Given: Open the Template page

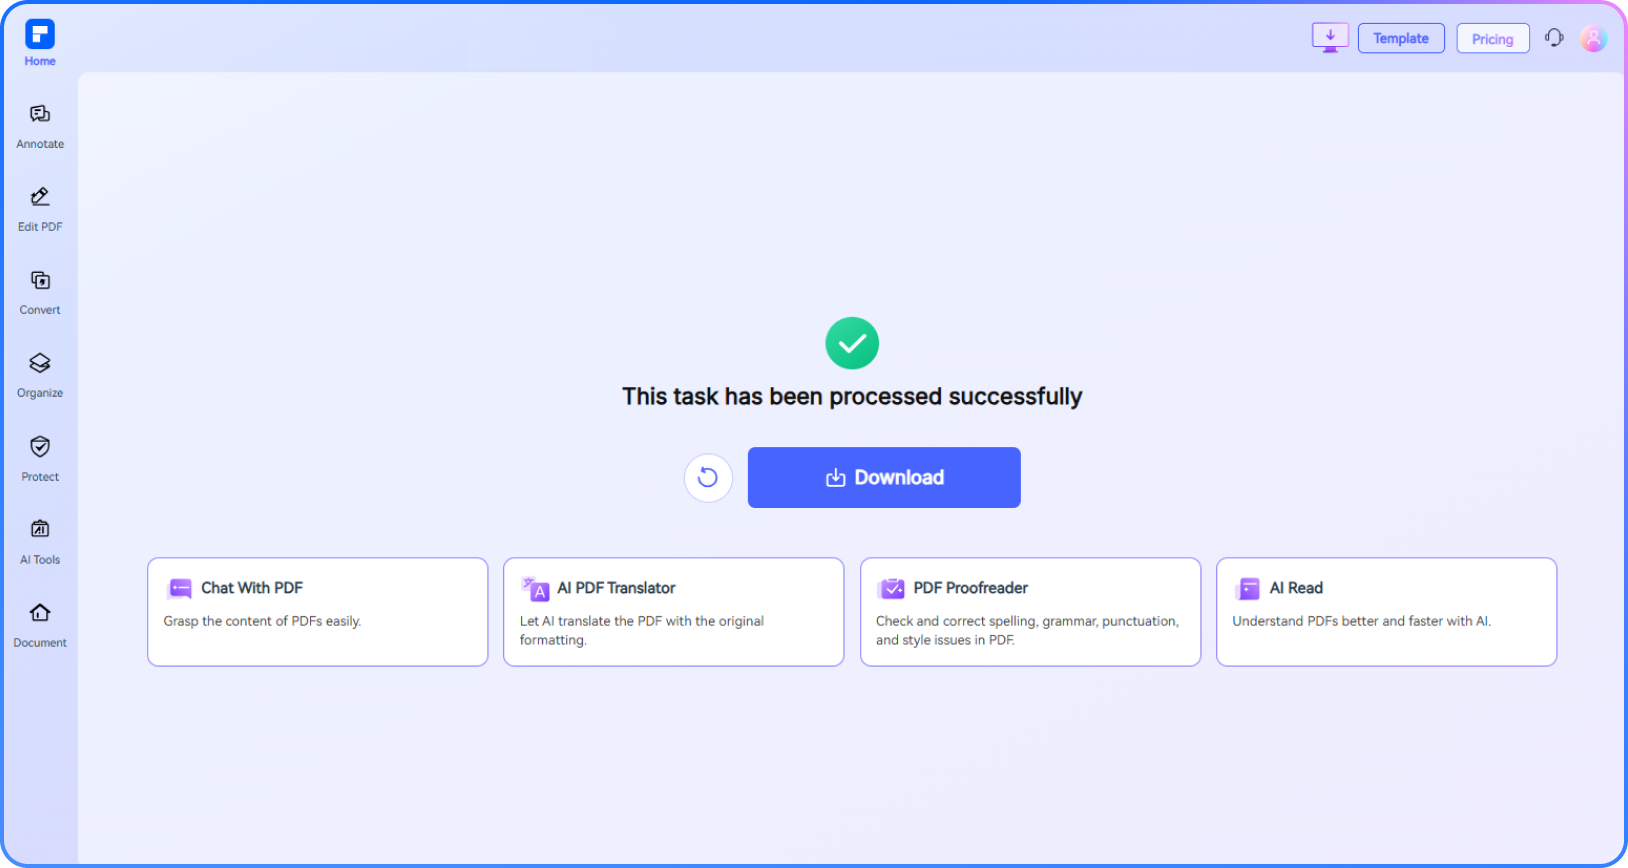Looking at the screenshot, I should click(x=1401, y=38).
